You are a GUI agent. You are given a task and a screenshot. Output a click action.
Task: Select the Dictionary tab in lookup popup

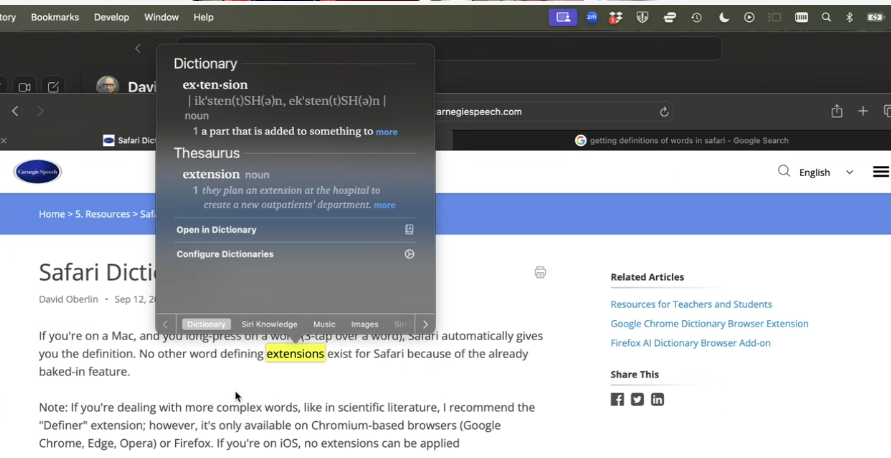point(206,324)
